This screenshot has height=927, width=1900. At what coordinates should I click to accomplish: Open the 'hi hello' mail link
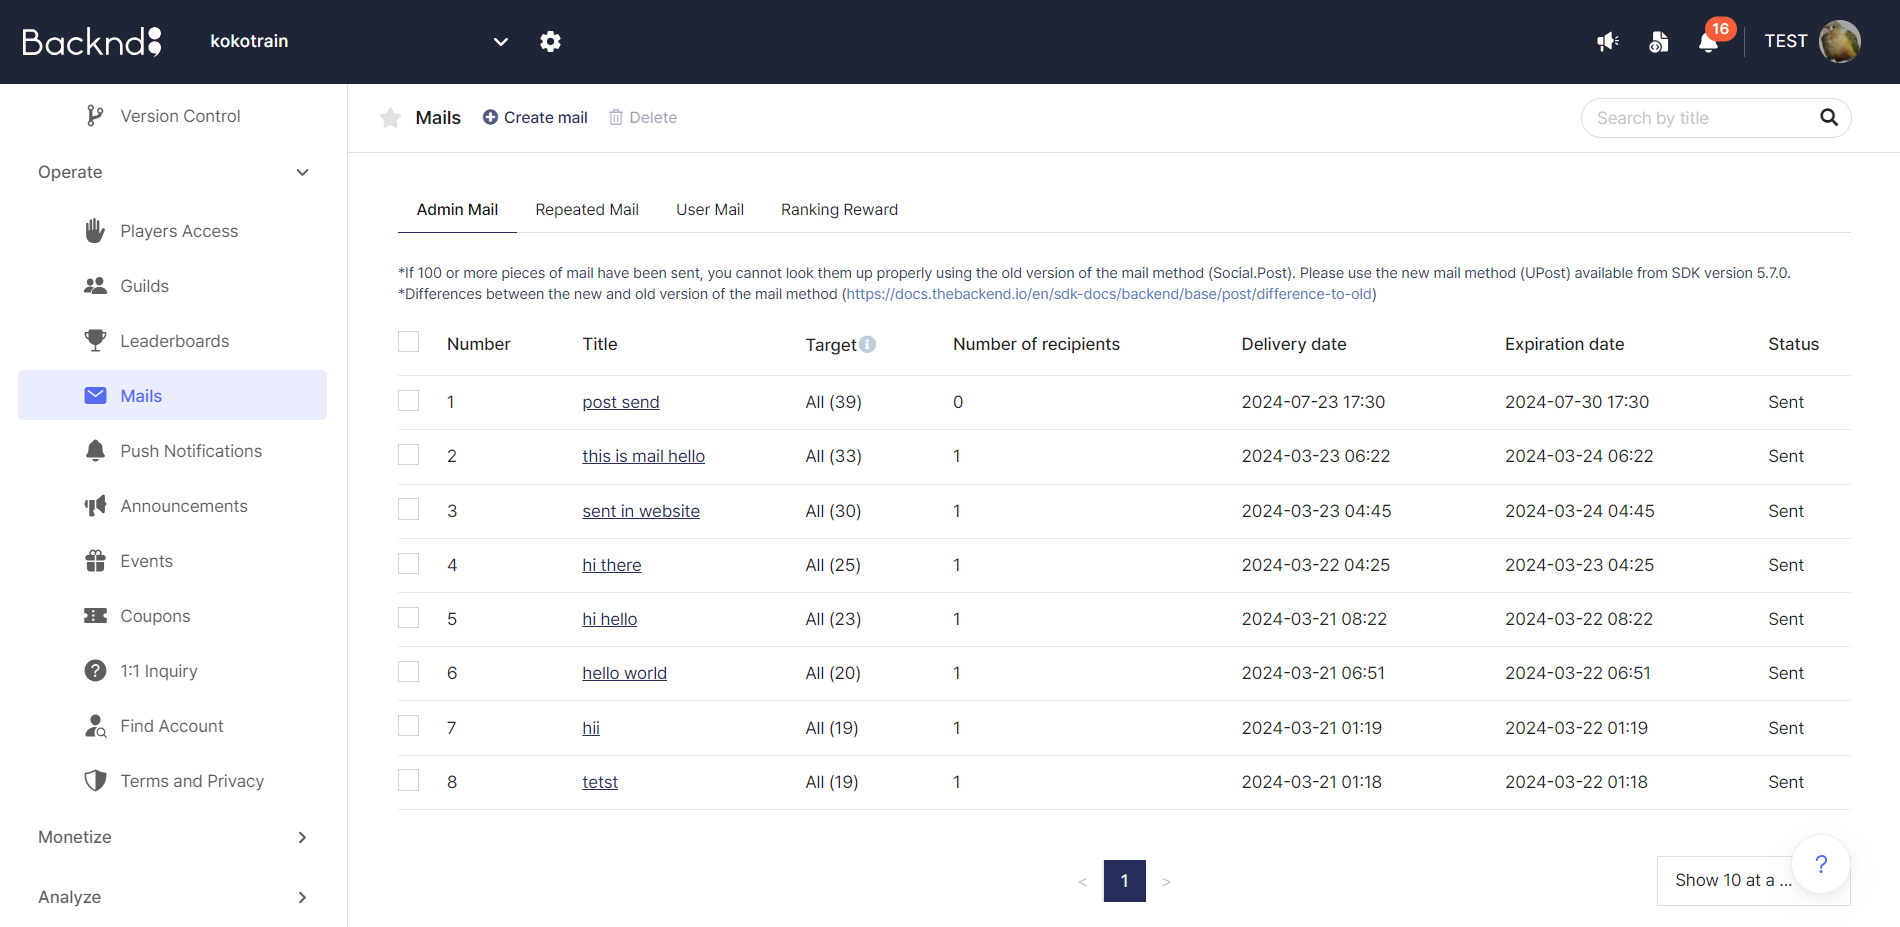tap(610, 619)
